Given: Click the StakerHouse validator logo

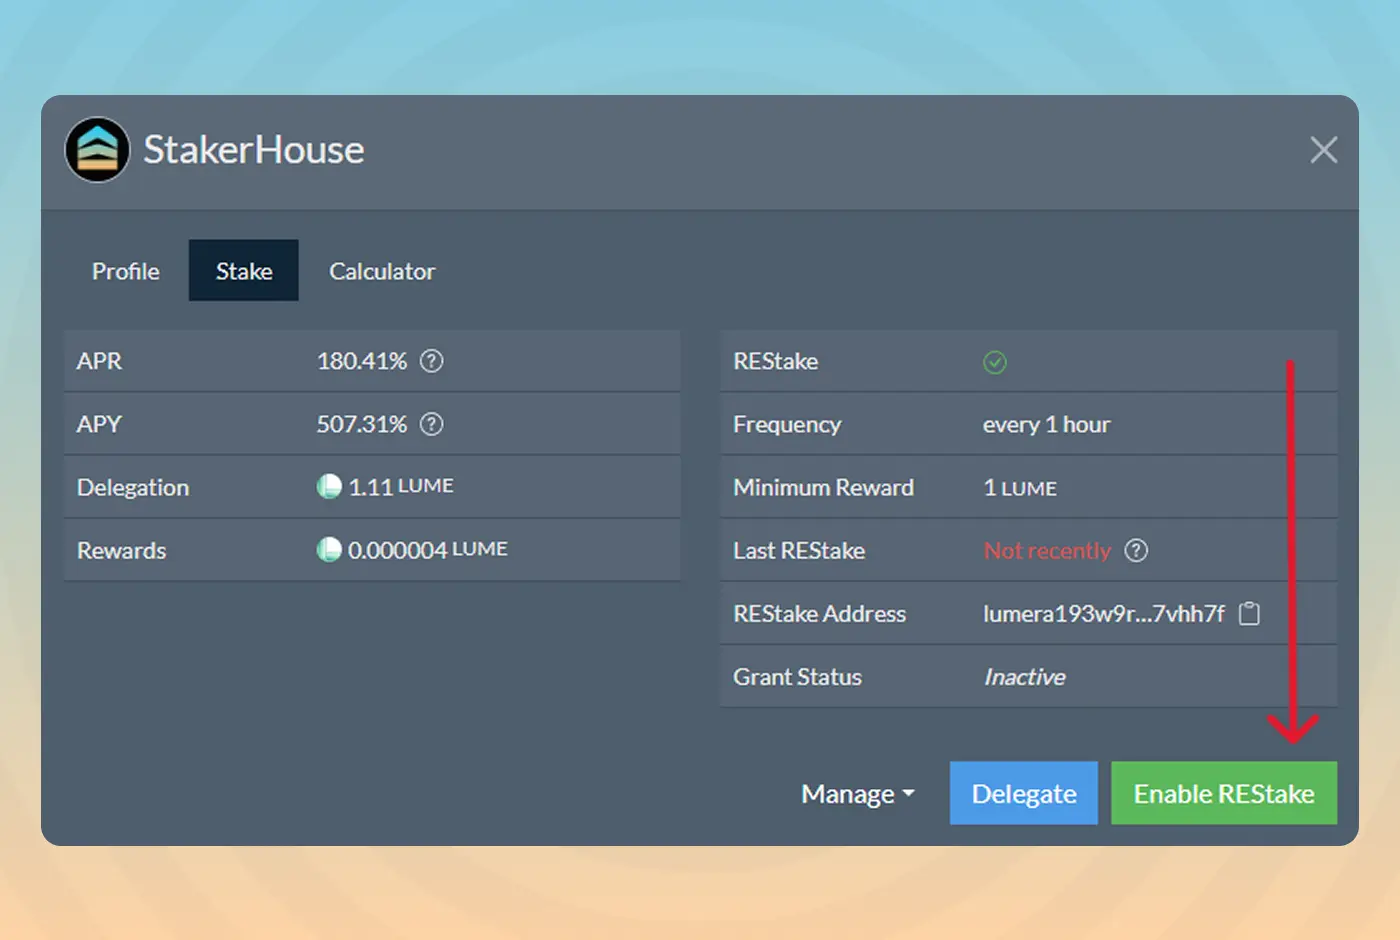Looking at the screenshot, I should (97, 150).
